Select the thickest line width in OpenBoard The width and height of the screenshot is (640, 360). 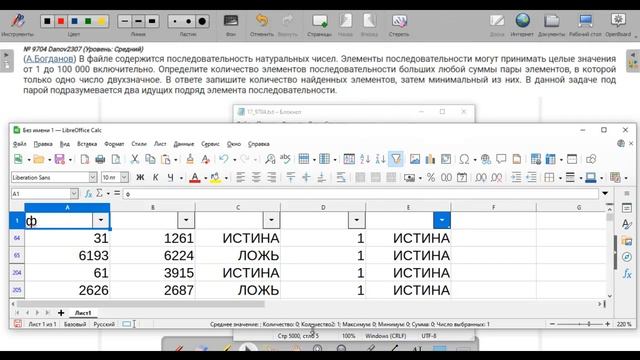(x=152, y=21)
